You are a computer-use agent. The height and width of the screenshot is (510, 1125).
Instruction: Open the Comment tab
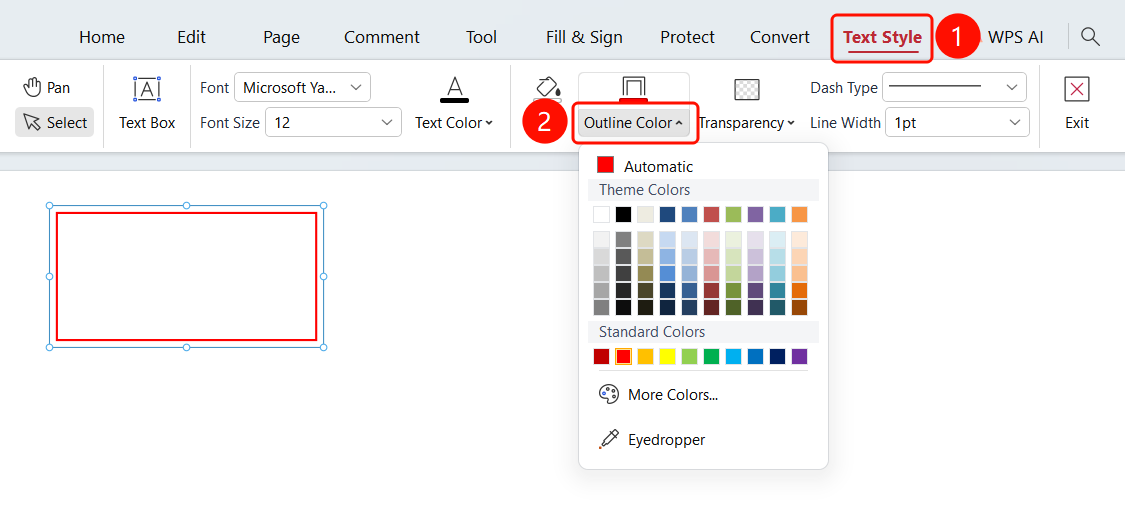click(382, 37)
